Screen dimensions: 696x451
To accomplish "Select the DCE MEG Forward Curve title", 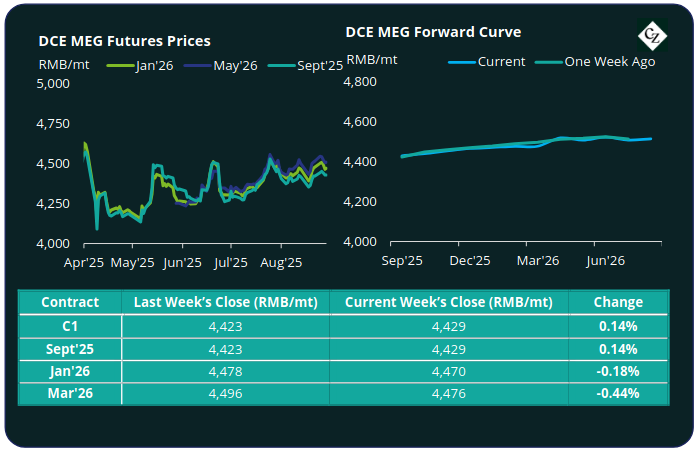I will coord(433,32).
